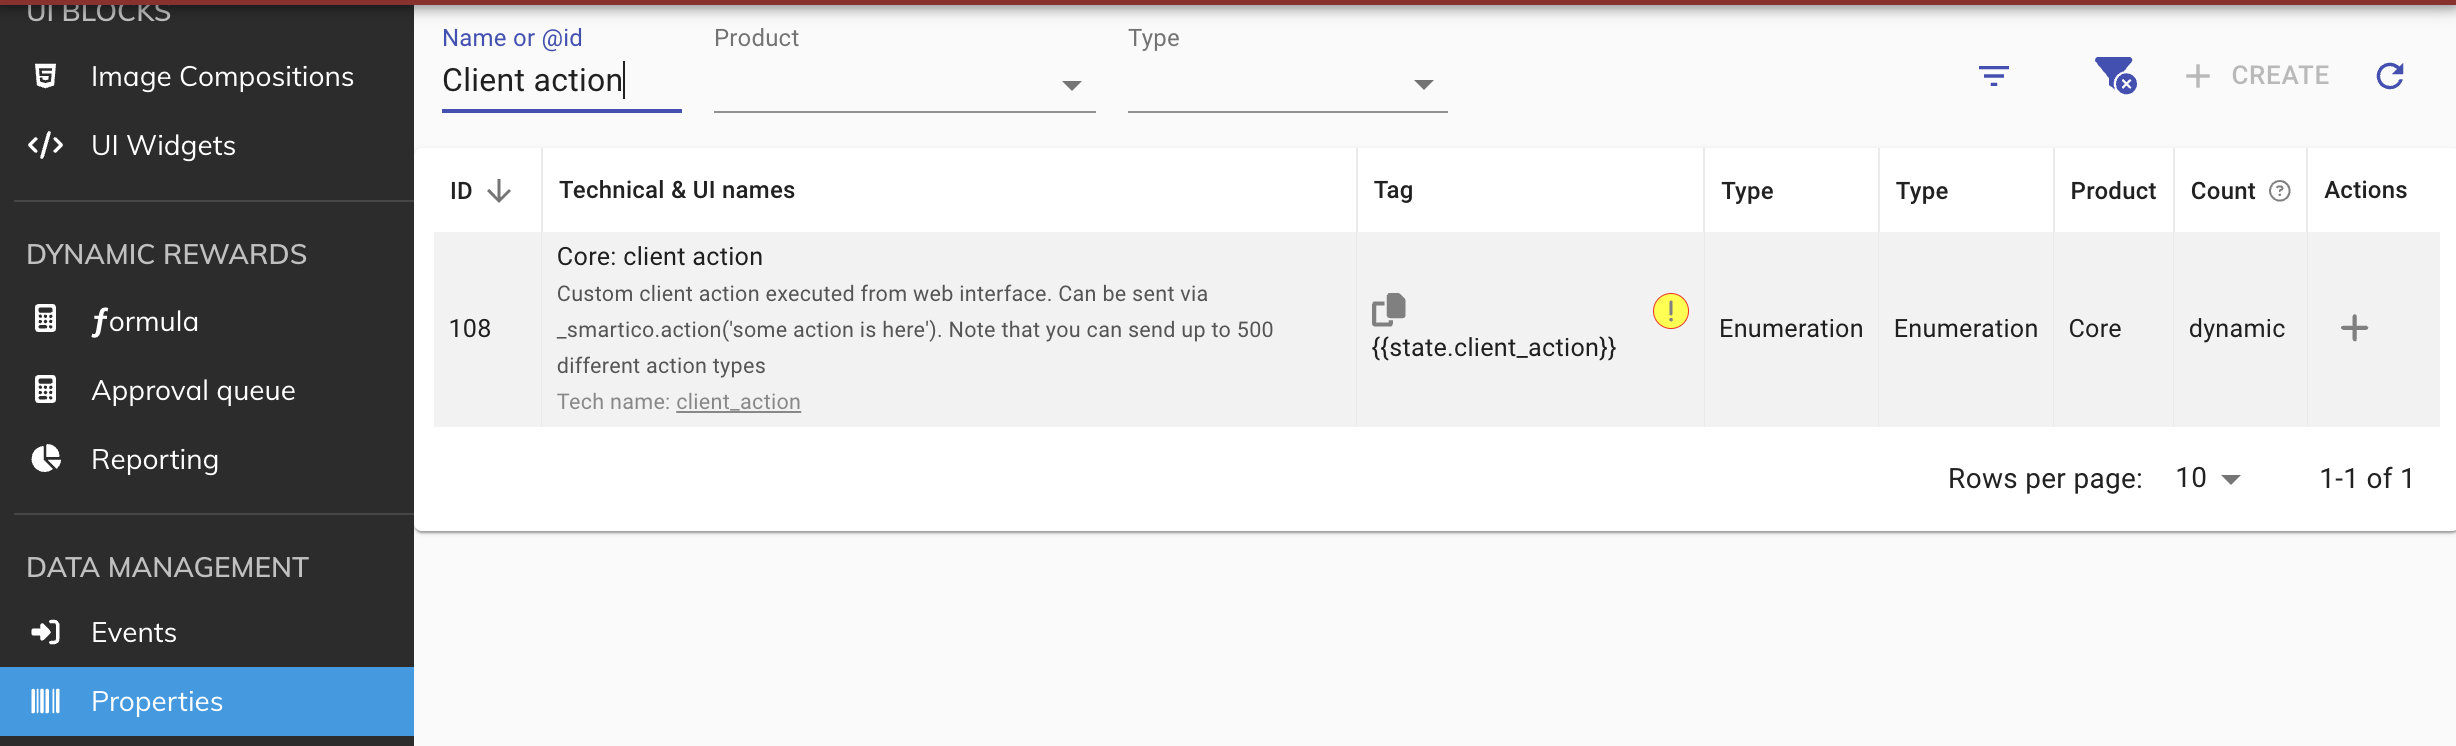Copy the state.client_action tag

[1388, 310]
